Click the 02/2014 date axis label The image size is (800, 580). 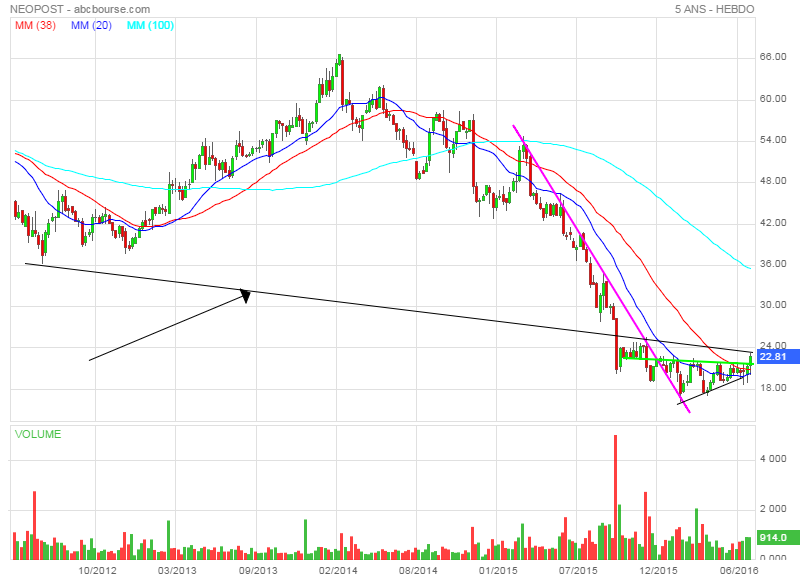338,570
